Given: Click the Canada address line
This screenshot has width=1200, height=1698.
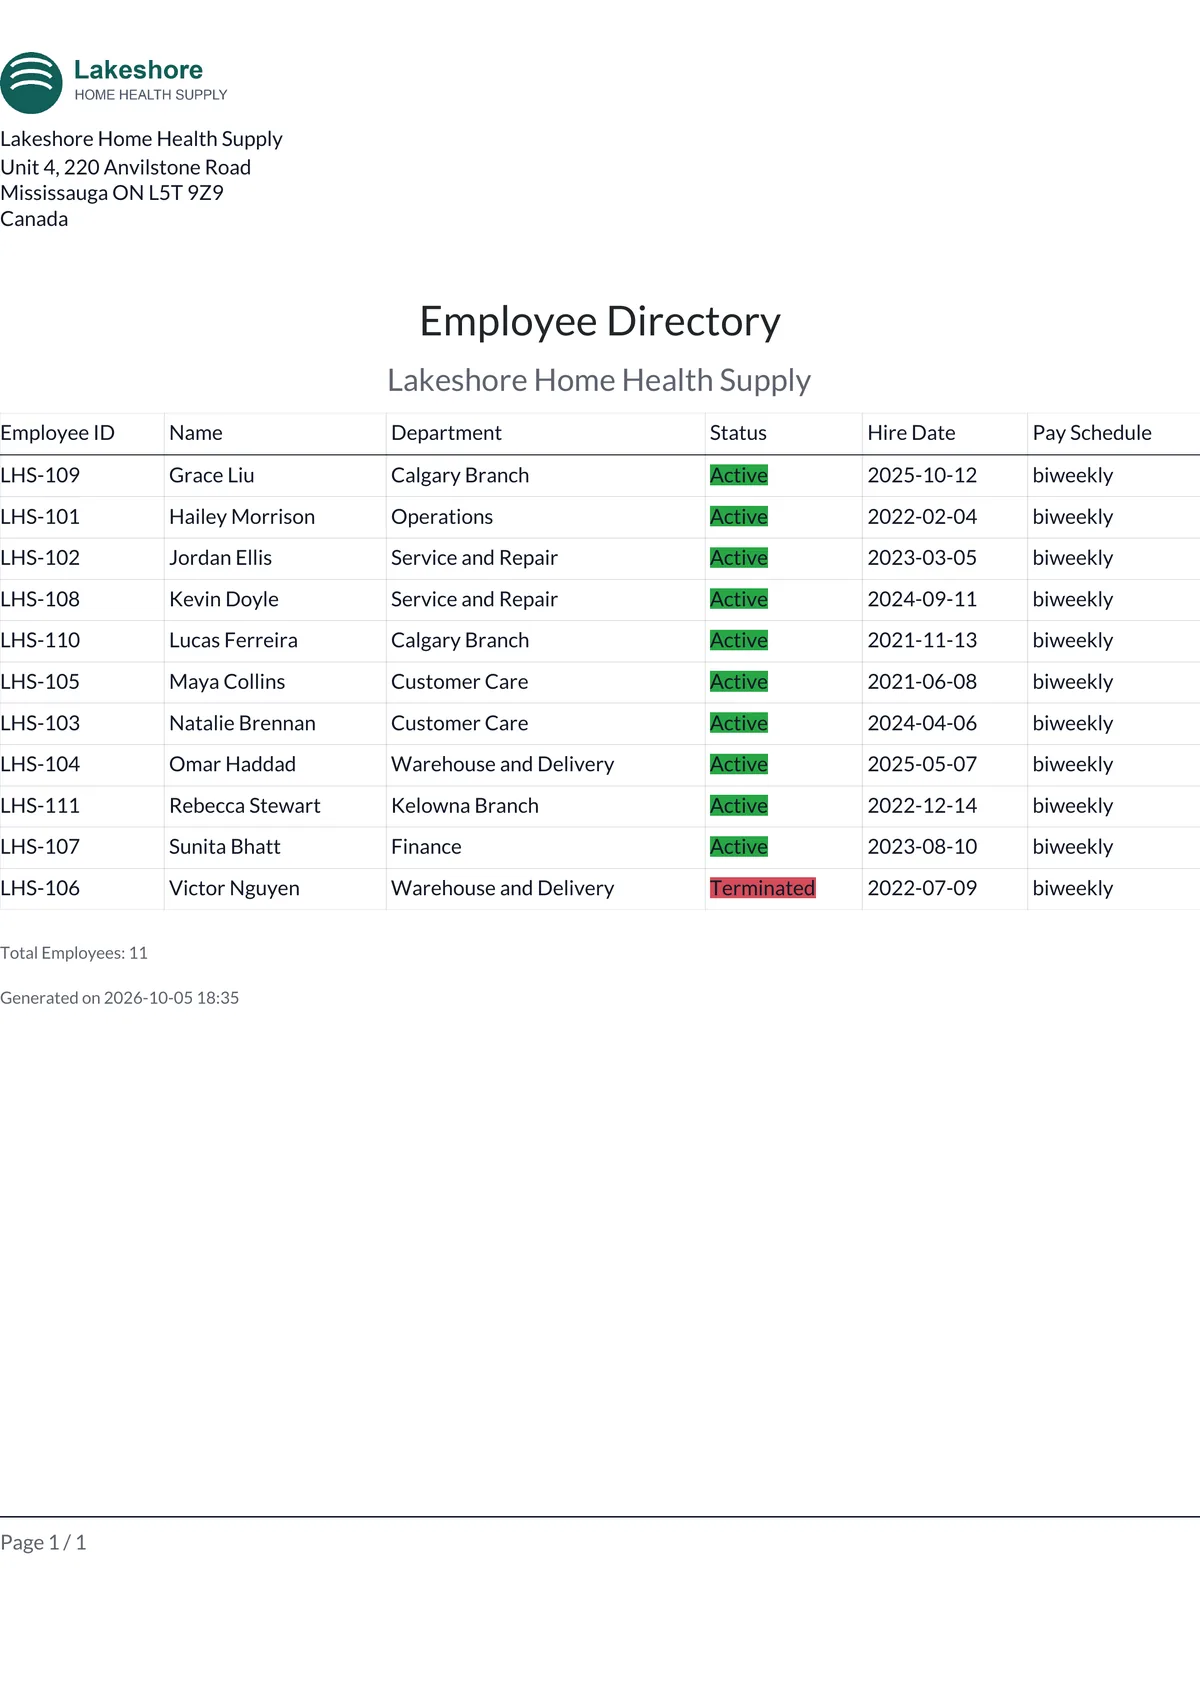Looking at the screenshot, I should click(34, 219).
